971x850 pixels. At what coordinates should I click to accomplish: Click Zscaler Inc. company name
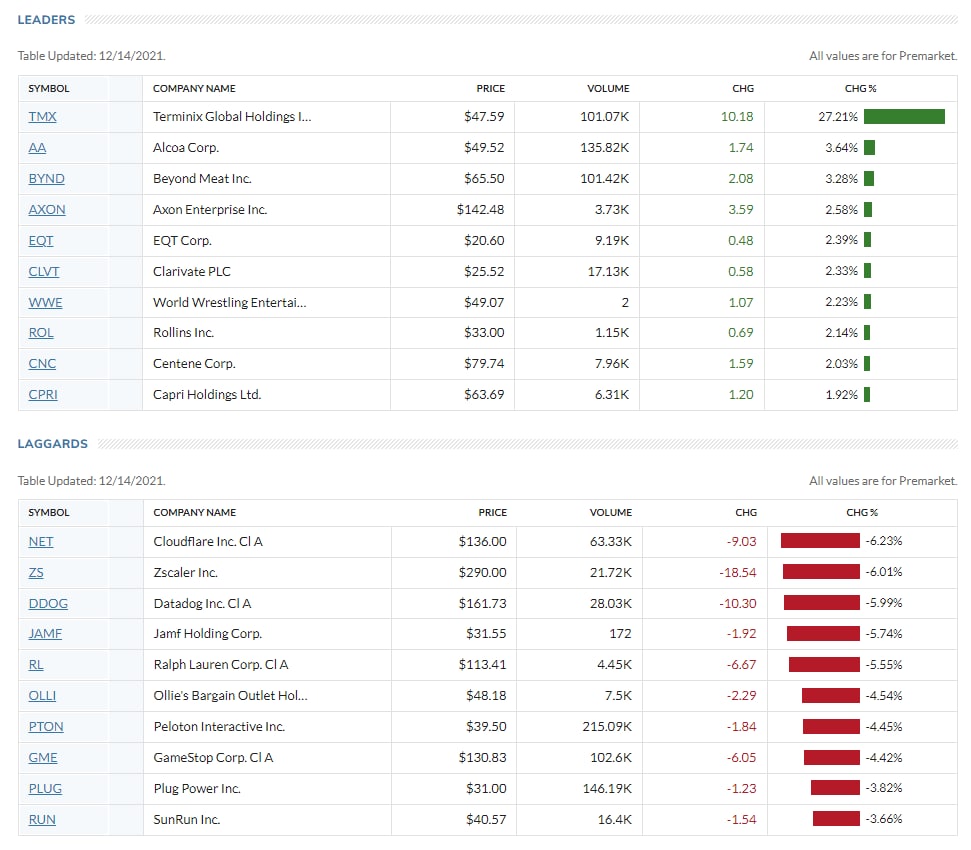click(x=186, y=573)
